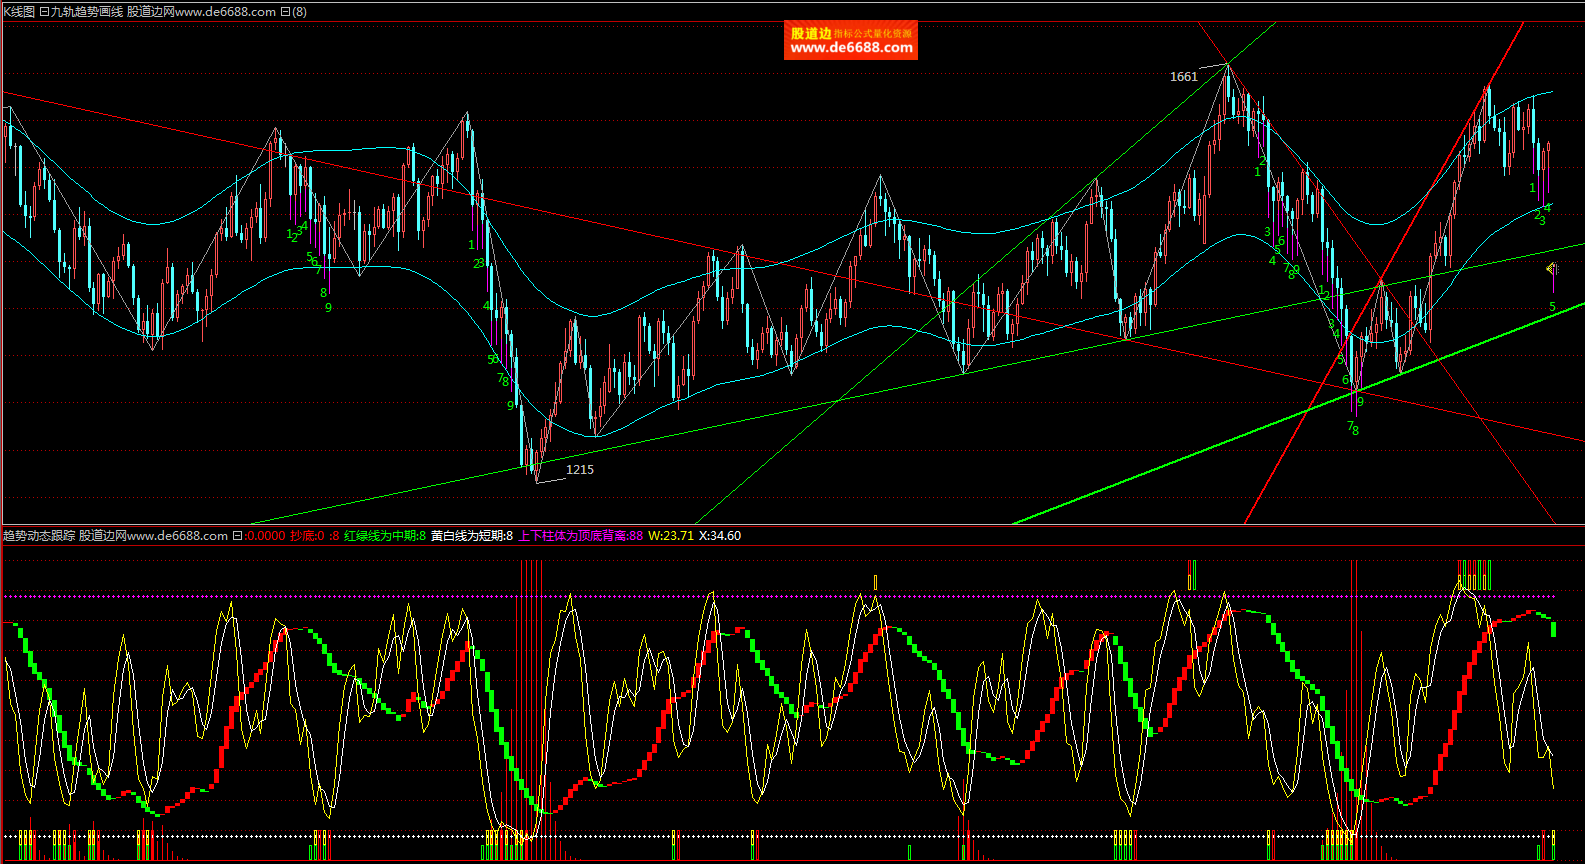Click the 股道边 orange logo banner
Image resolution: width=1585 pixels, height=864 pixels.
click(850, 41)
